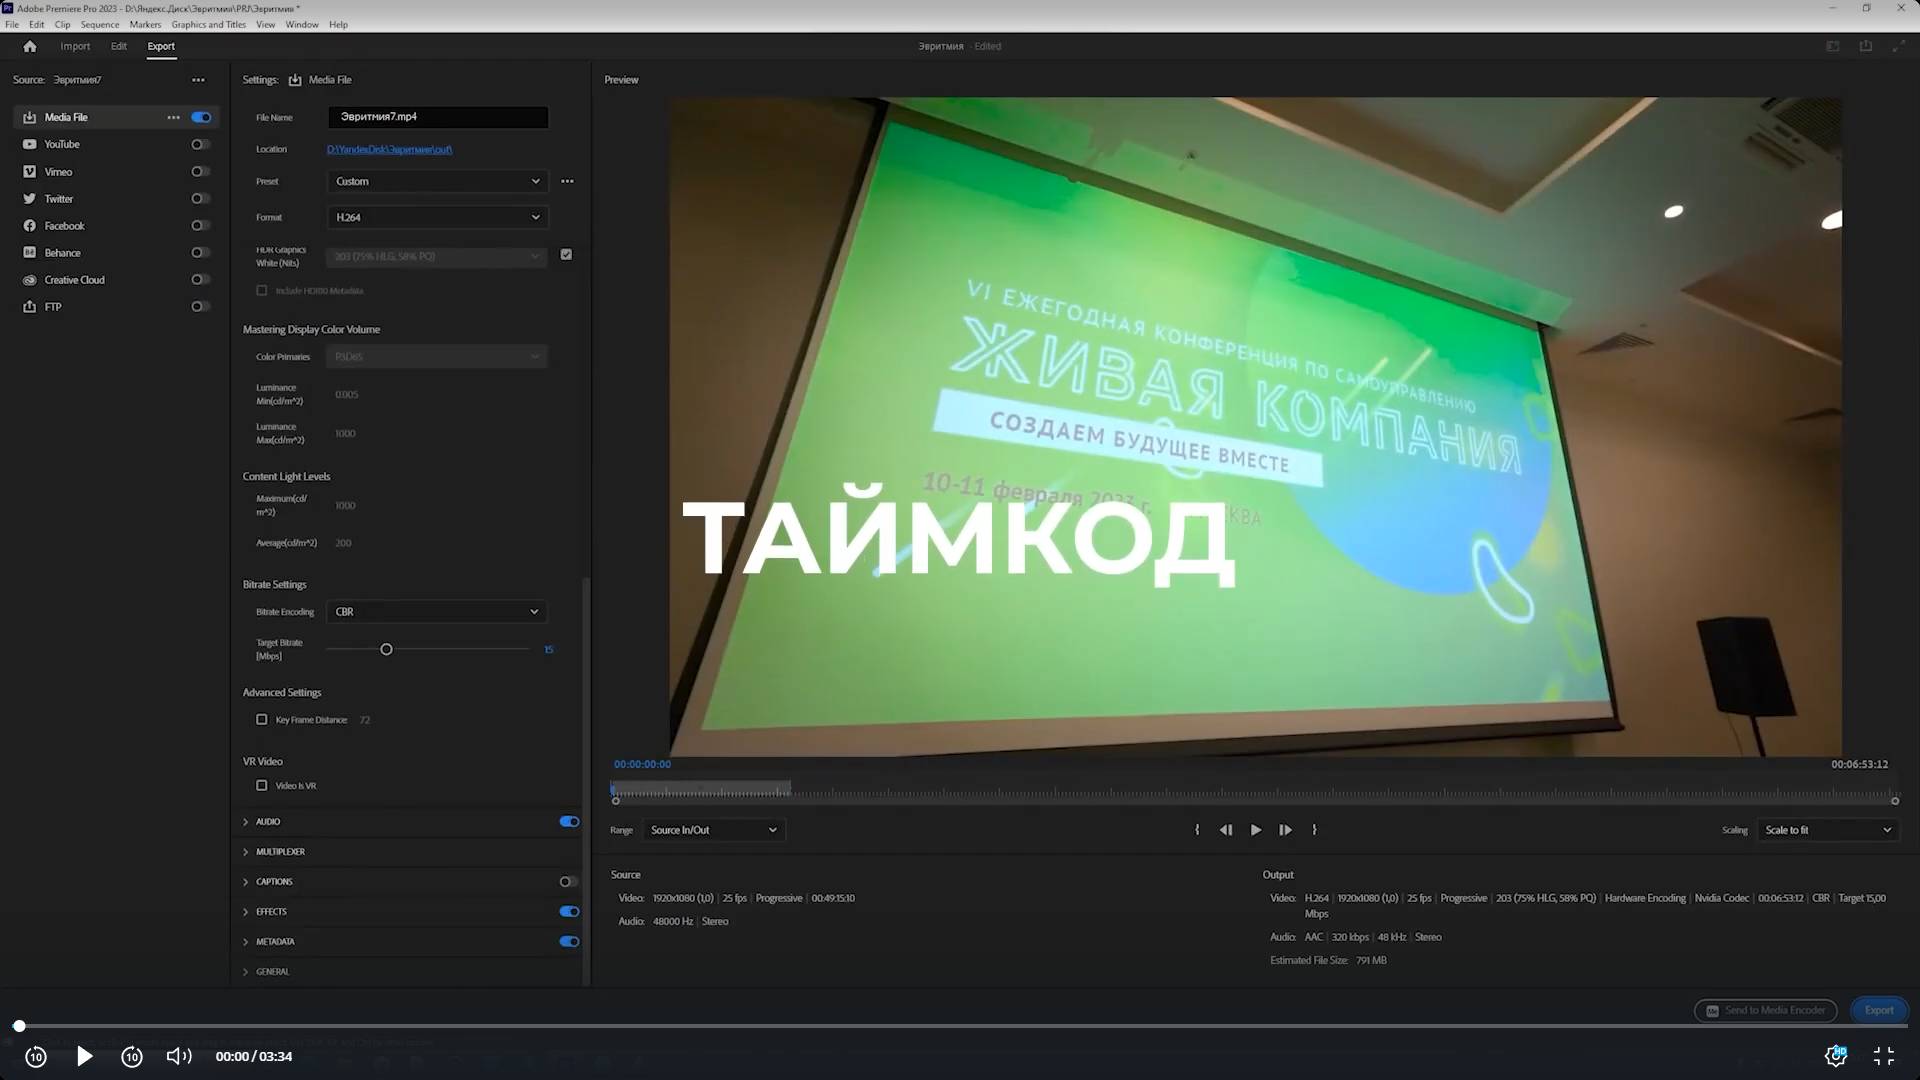Open the Bitrate Encoding CBR dropdown
The height and width of the screenshot is (1080, 1920).
tap(436, 611)
